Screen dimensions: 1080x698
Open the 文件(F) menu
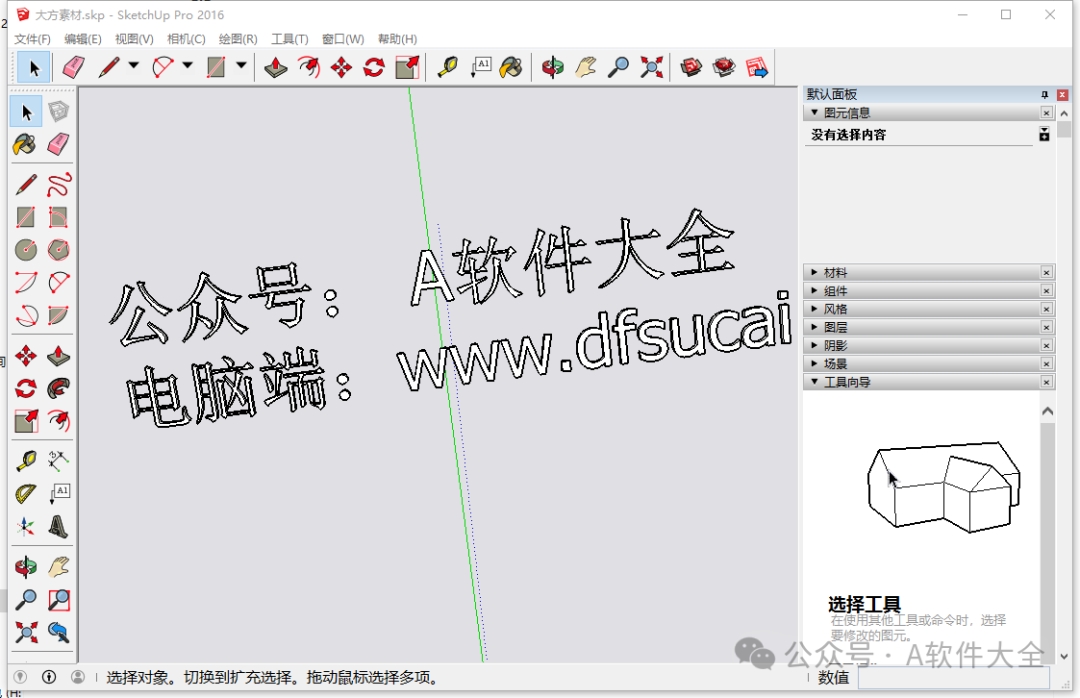coord(32,39)
